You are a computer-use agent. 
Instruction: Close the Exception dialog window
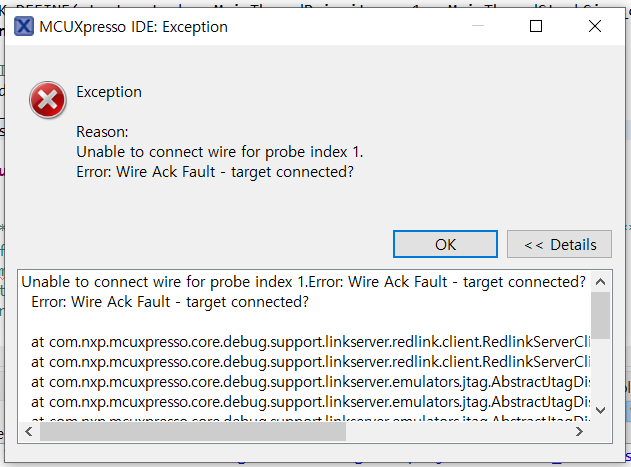[595, 26]
